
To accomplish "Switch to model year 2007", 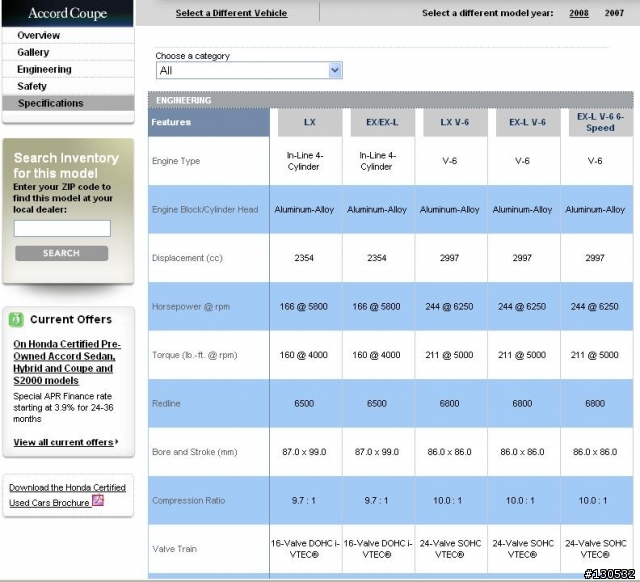I will click(x=614, y=13).
